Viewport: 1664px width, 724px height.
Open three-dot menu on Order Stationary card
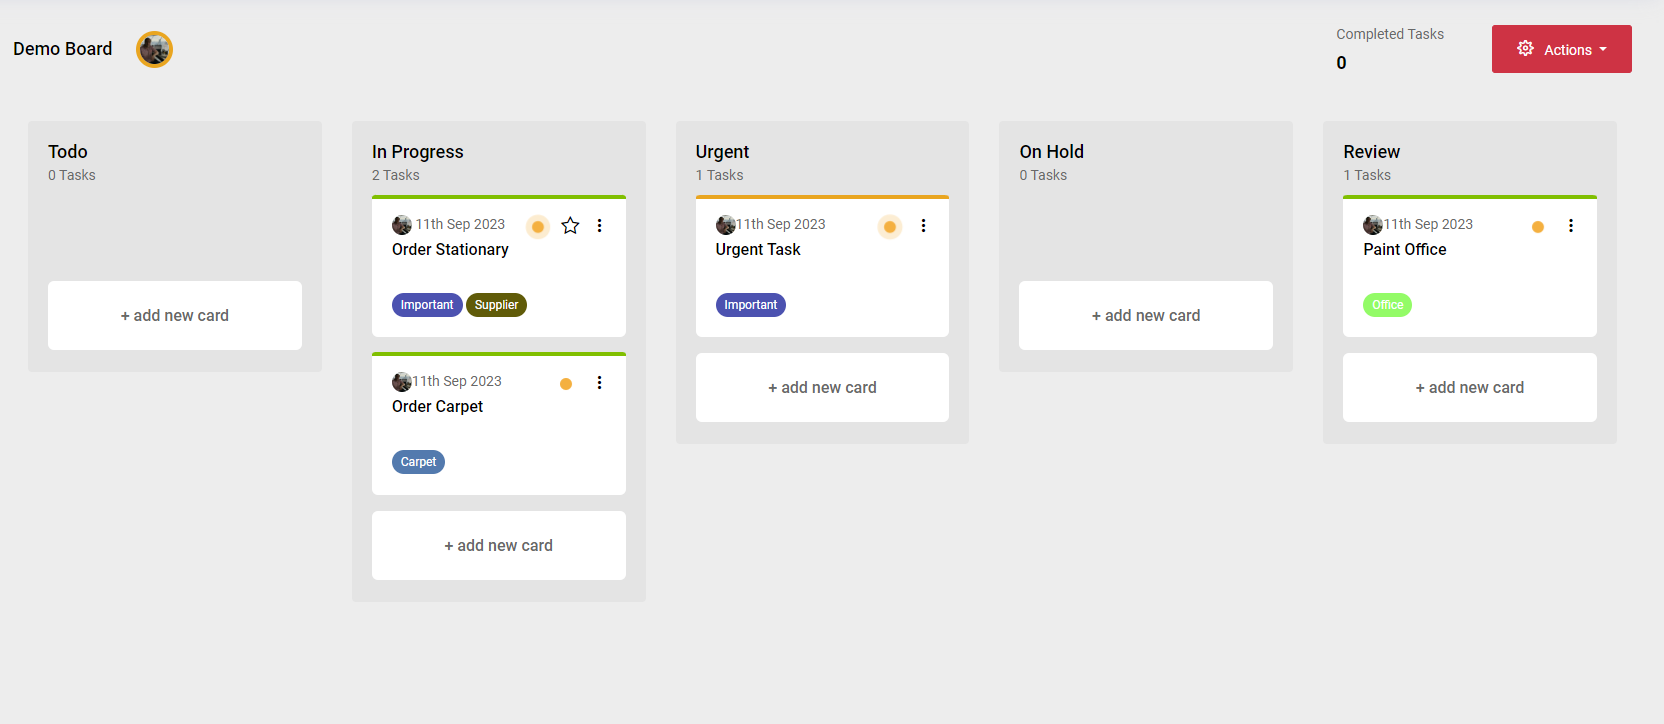coord(599,226)
